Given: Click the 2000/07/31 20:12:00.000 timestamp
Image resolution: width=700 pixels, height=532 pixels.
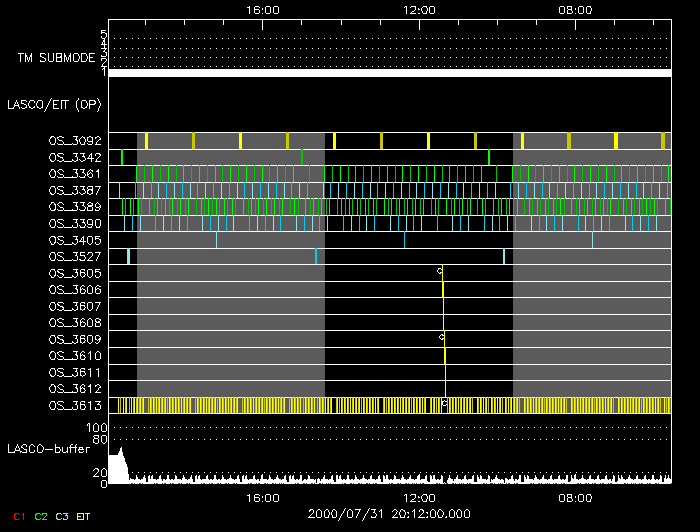Looking at the screenshot, I should [389, 514].
